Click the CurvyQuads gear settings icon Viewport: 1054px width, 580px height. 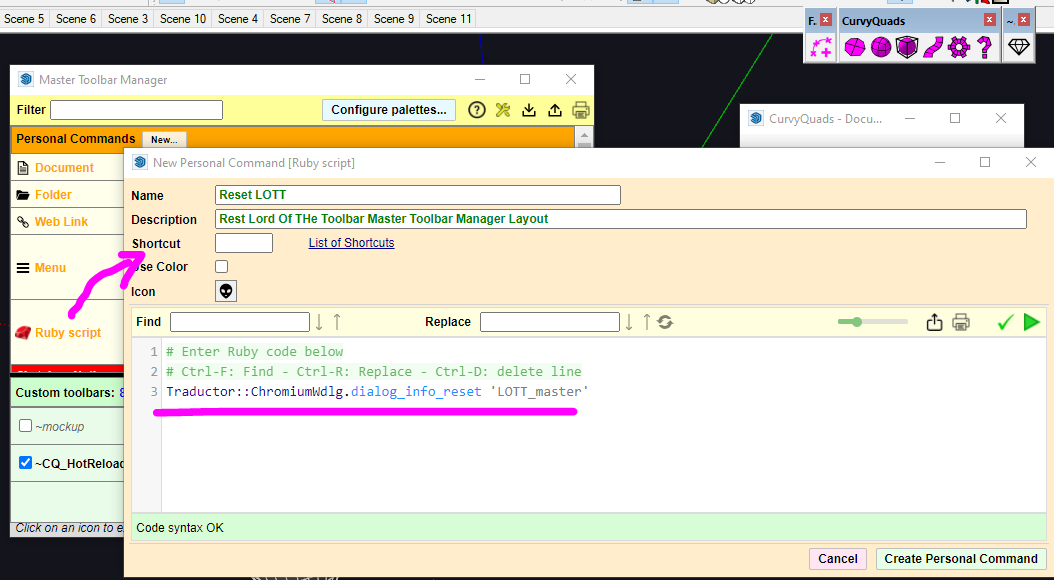pyautogui.click(x=959, y=47)
